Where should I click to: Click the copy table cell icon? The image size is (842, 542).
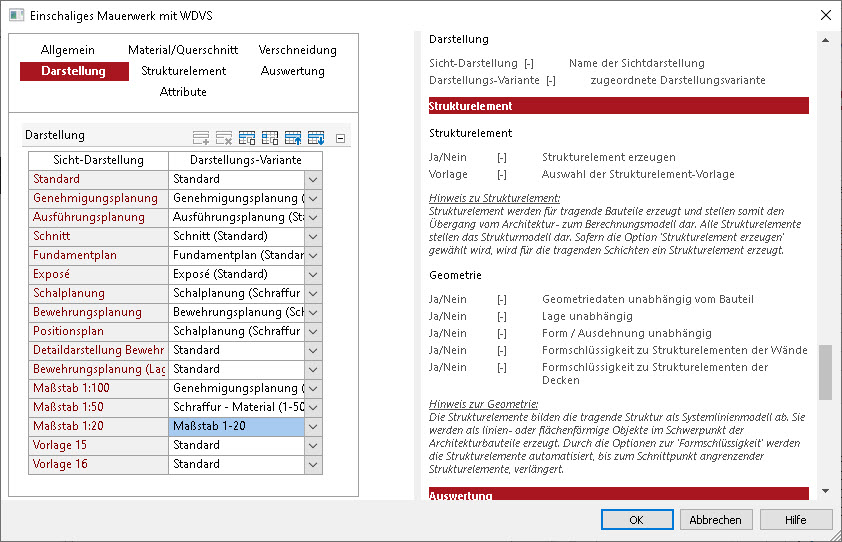tap(270, 138)
